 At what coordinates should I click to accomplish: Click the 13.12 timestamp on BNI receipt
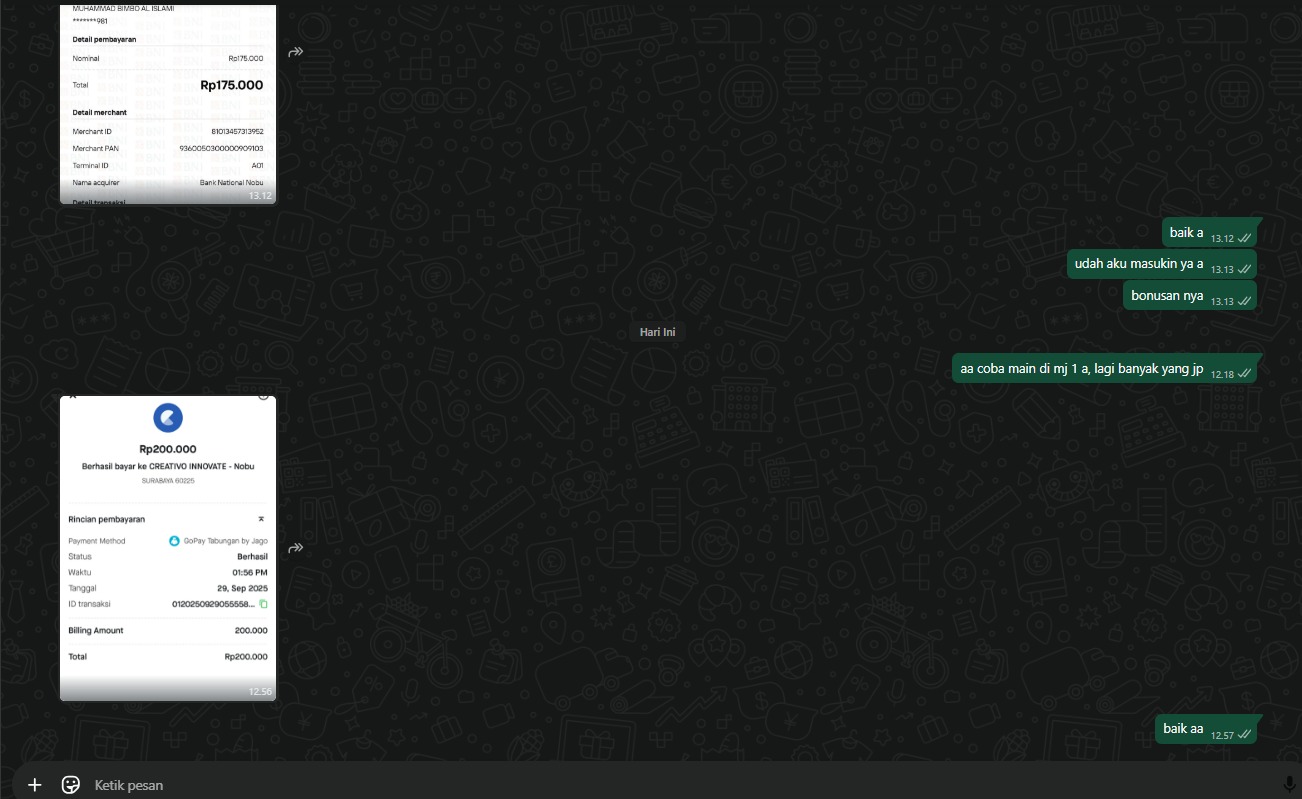260,196
